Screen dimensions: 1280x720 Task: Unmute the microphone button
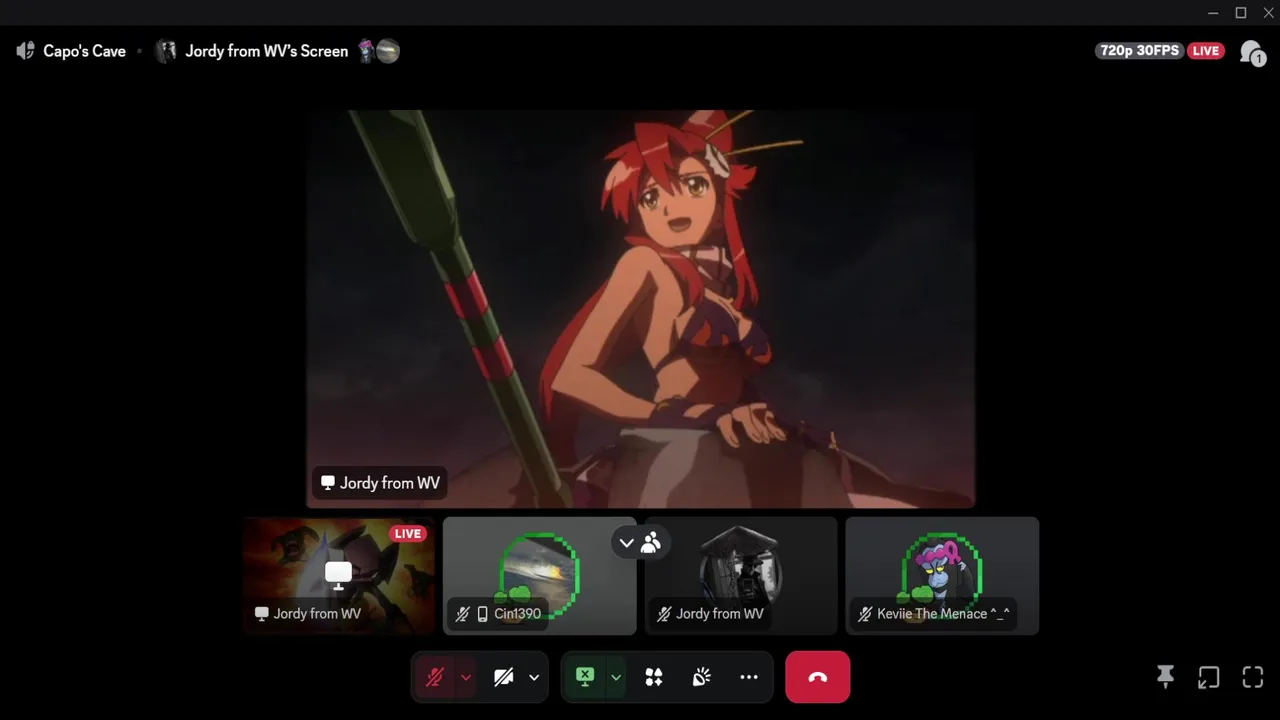(x=434, y=677)
